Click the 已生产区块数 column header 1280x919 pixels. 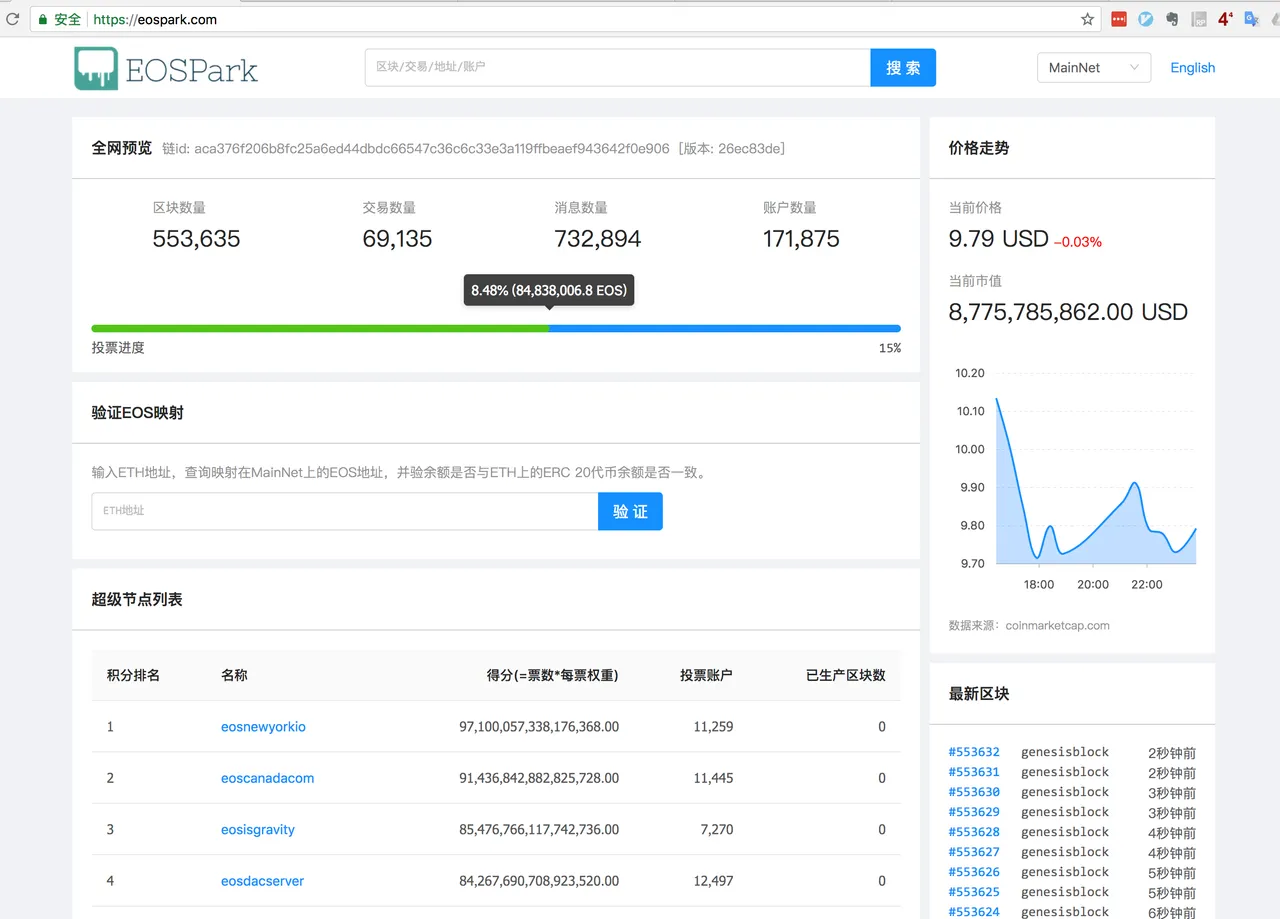pos(846,675)
